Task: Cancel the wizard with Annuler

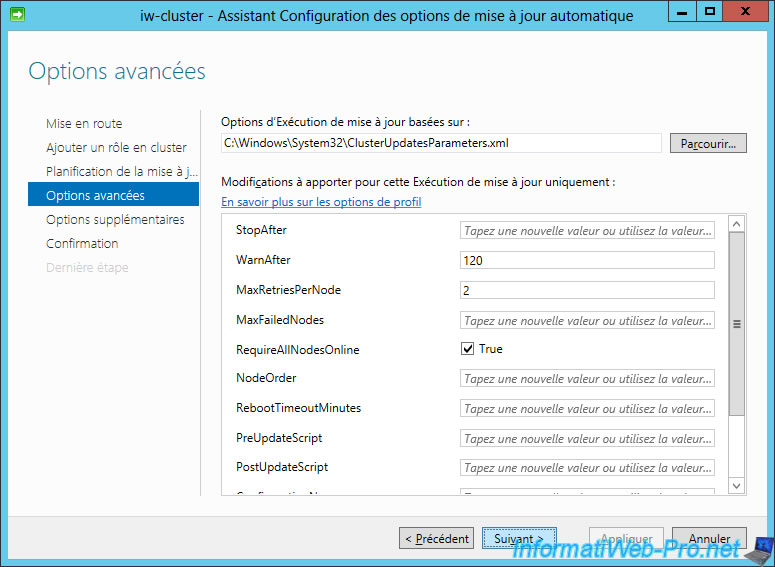Action: [709, 538]
